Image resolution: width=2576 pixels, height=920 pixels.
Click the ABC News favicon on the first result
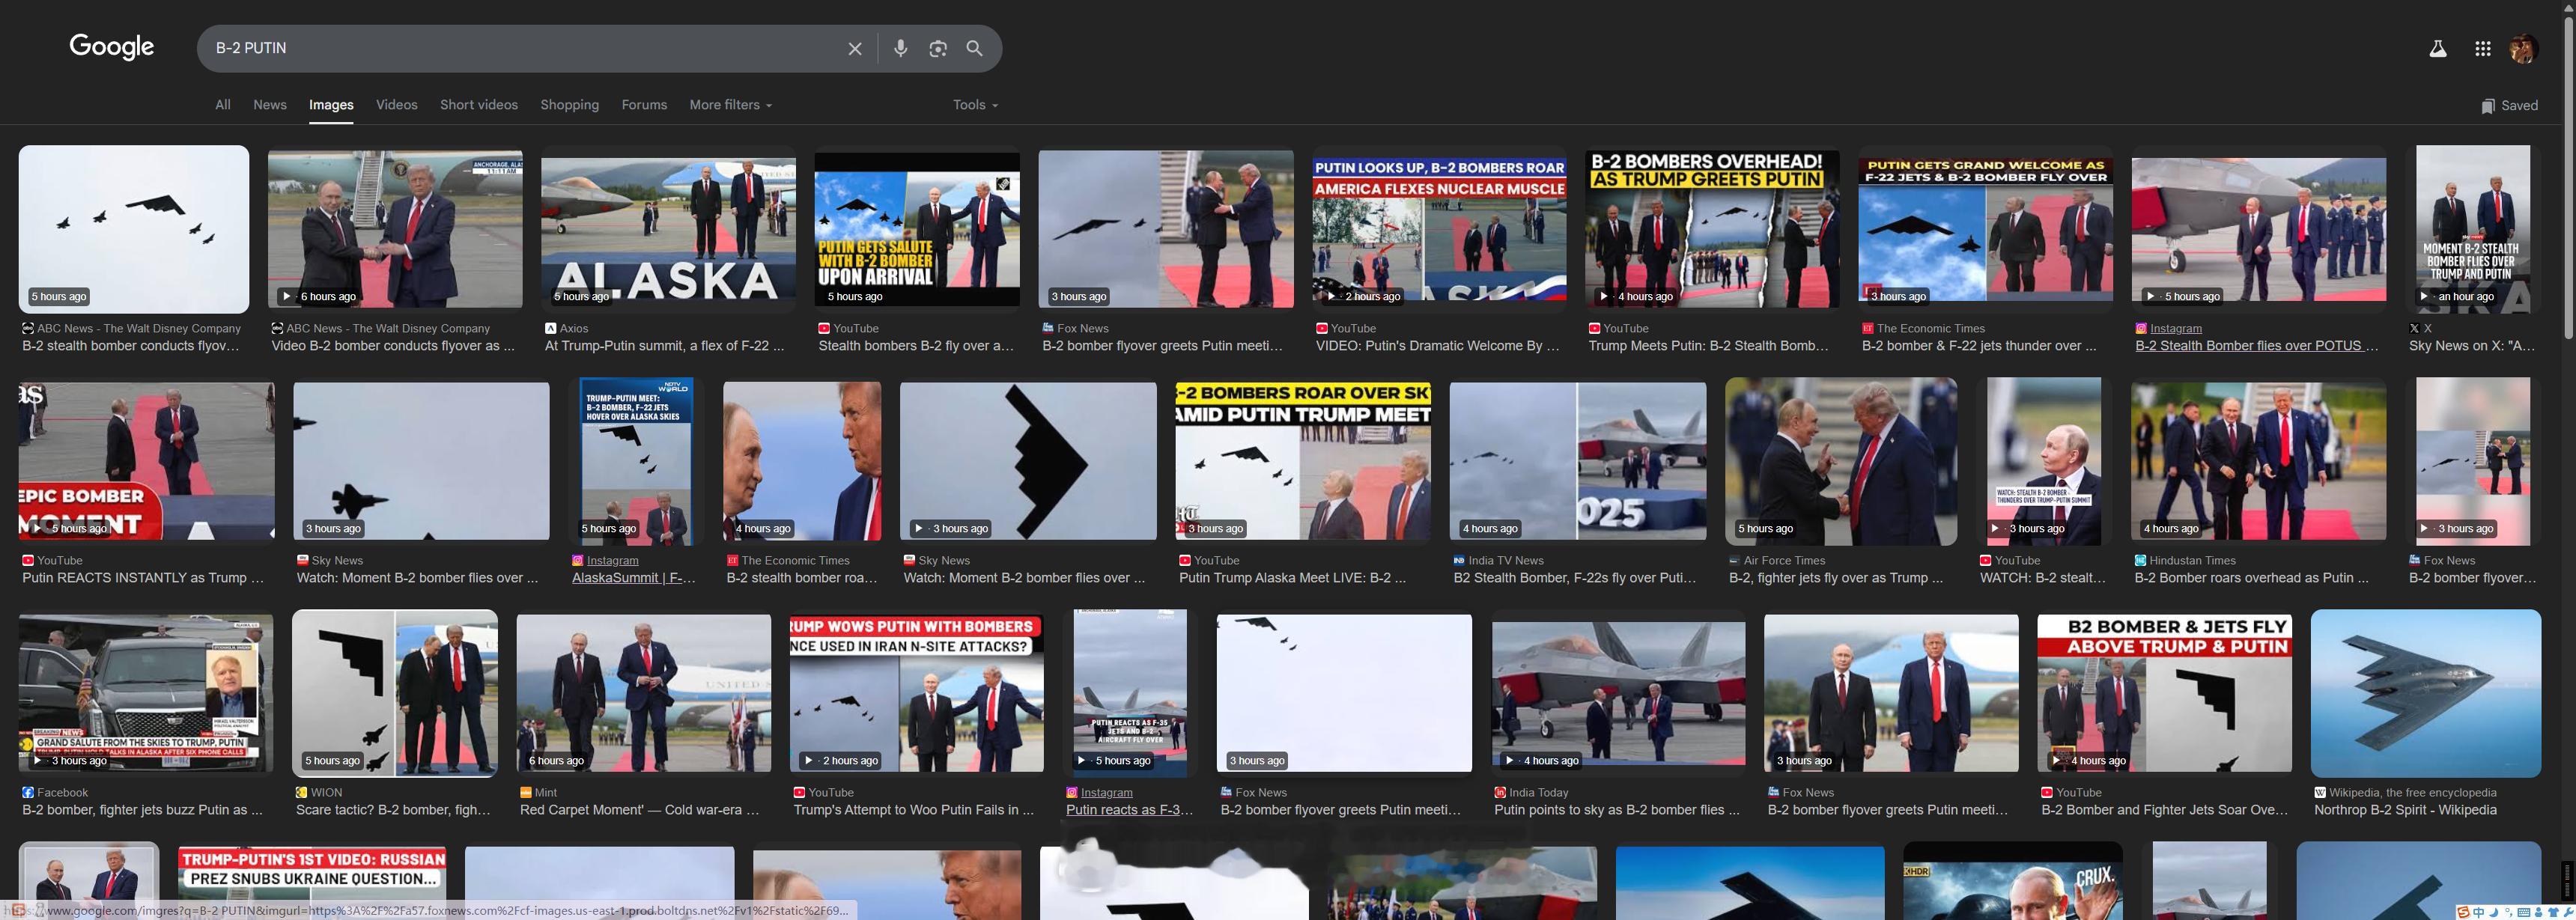pyautogui.click(x=28, y=328)
